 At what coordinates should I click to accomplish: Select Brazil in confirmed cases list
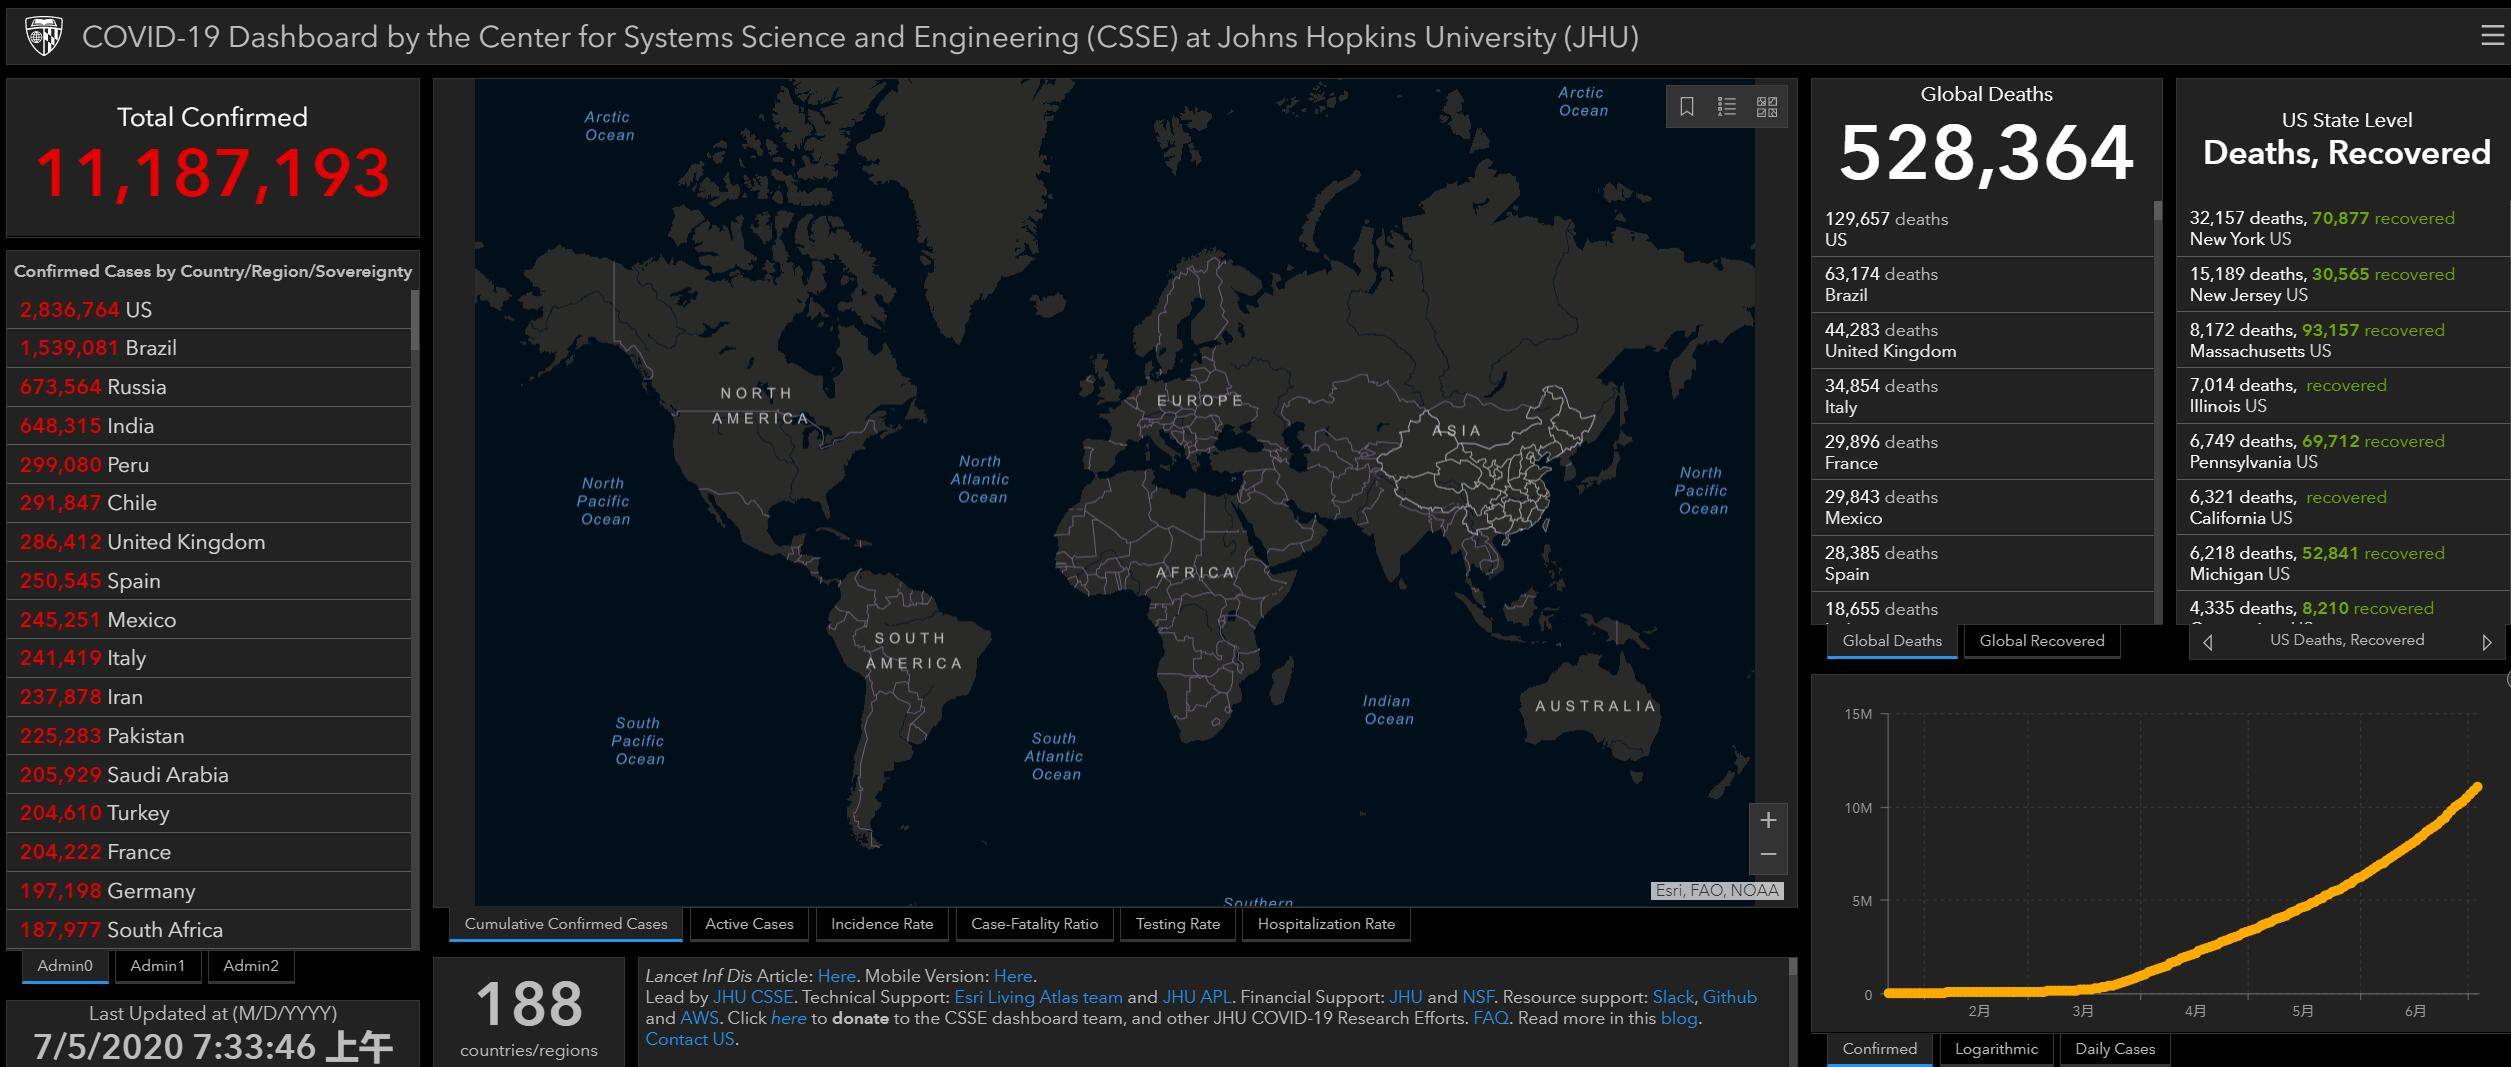(x=209, y=348)
